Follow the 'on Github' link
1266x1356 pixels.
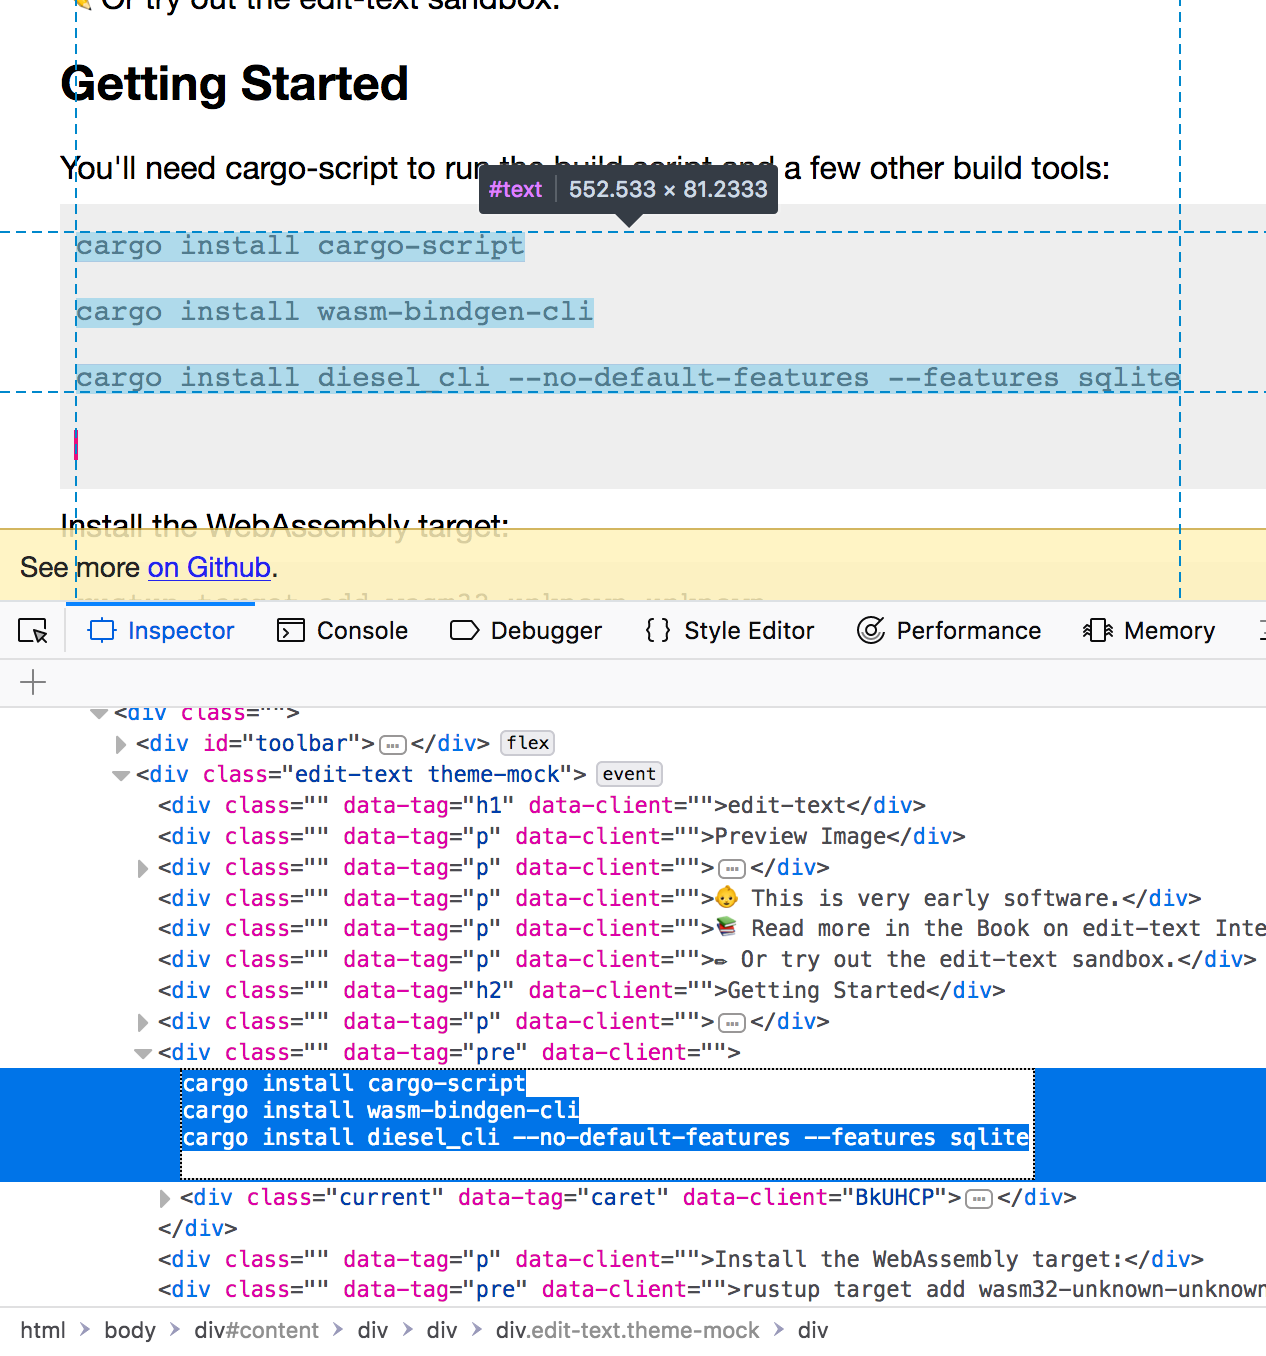pyautogui.click(x=209, y=567)
